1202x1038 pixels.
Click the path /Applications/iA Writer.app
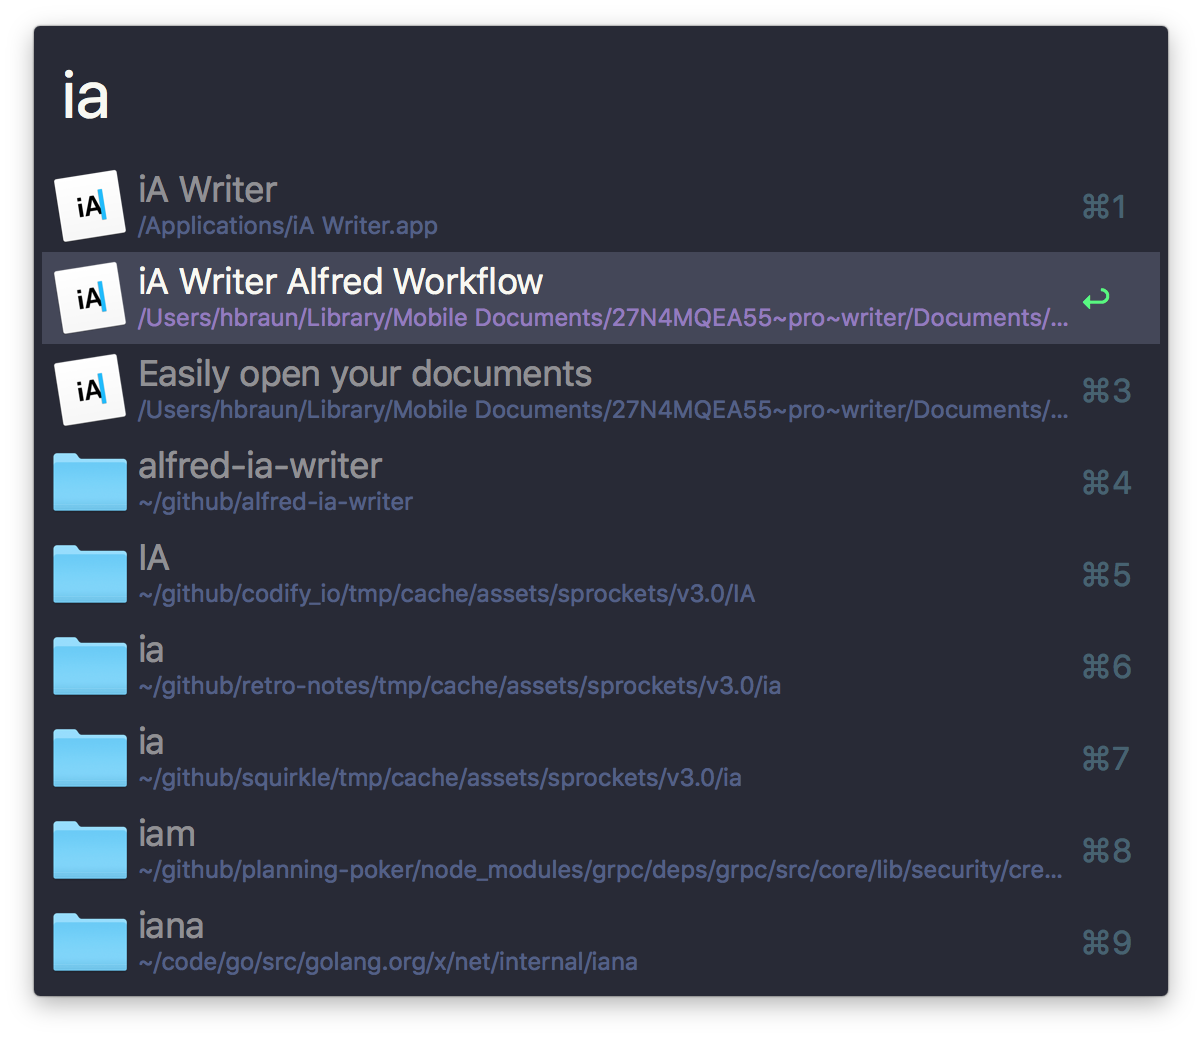pos(288,226)
